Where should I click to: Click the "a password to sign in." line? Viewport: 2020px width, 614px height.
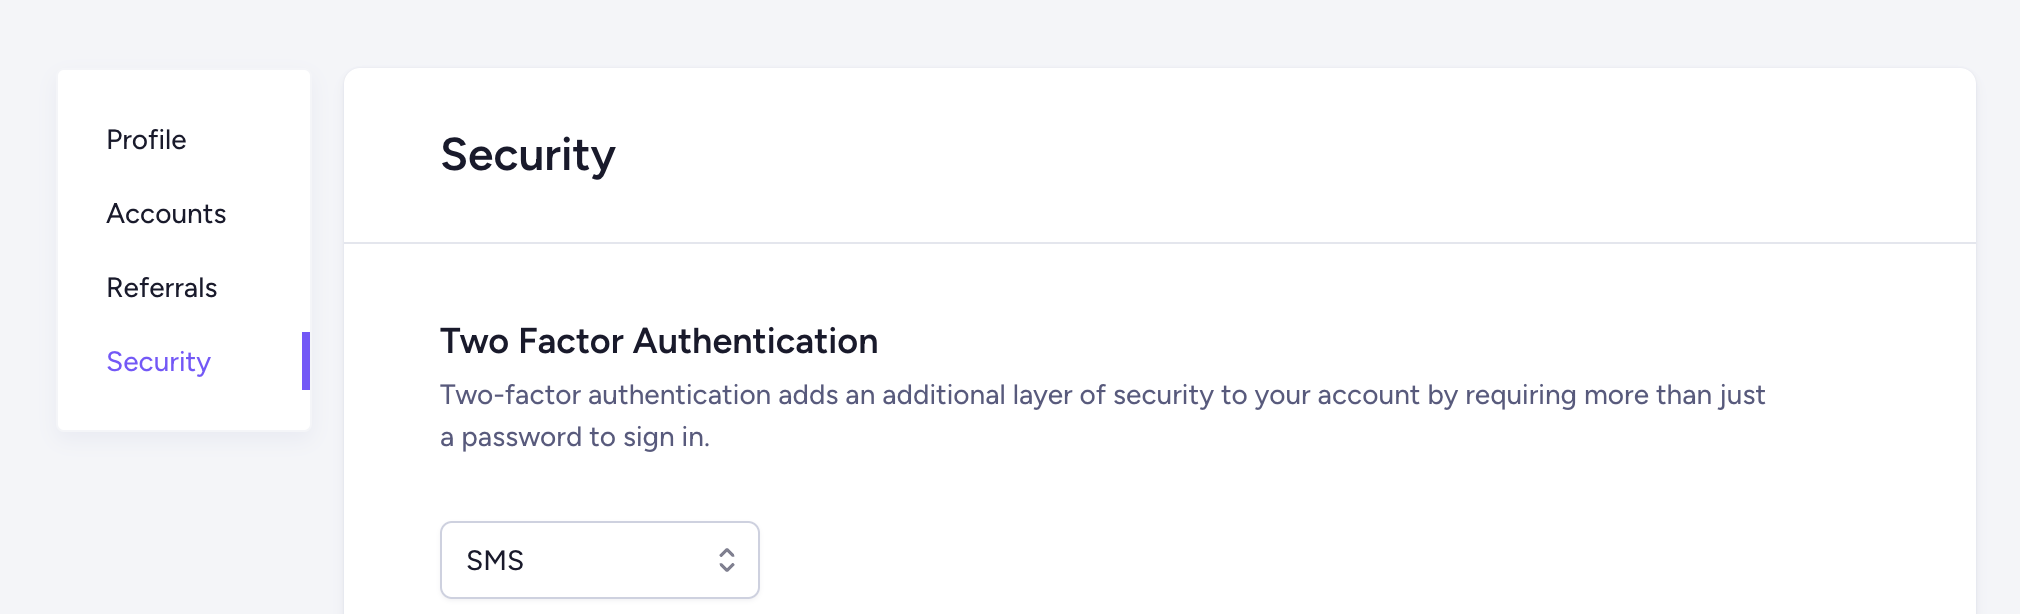574,437
